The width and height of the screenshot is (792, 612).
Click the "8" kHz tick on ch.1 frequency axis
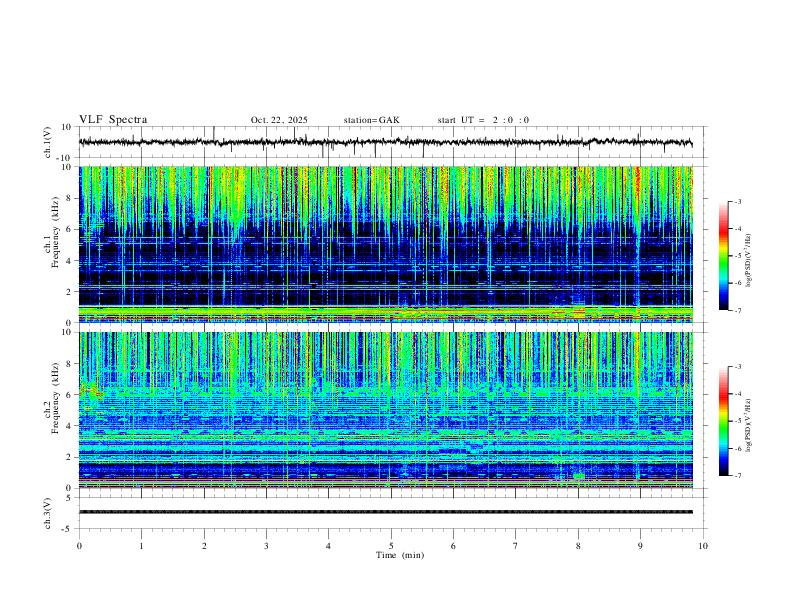click(x=70, y=198)
